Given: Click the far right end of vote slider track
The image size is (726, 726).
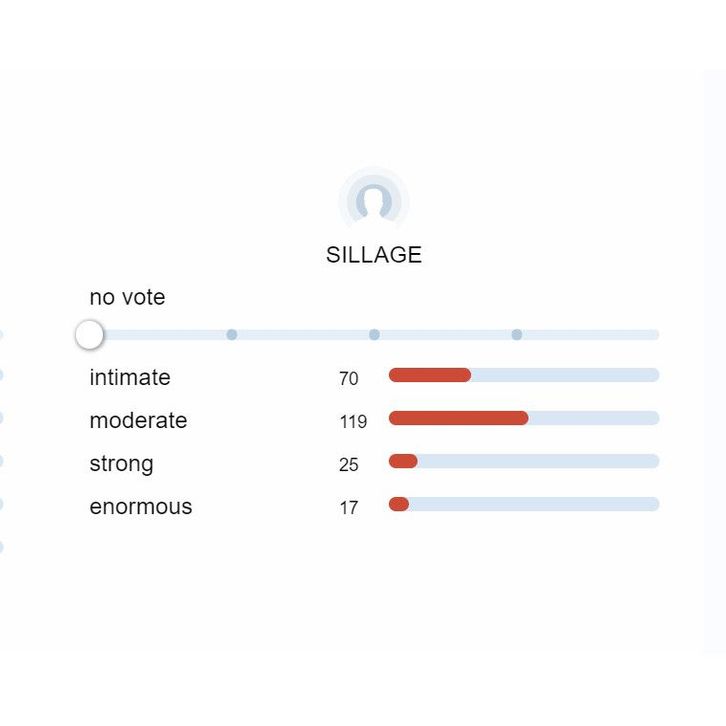Looking at the screenshot, I should [654, 335].
